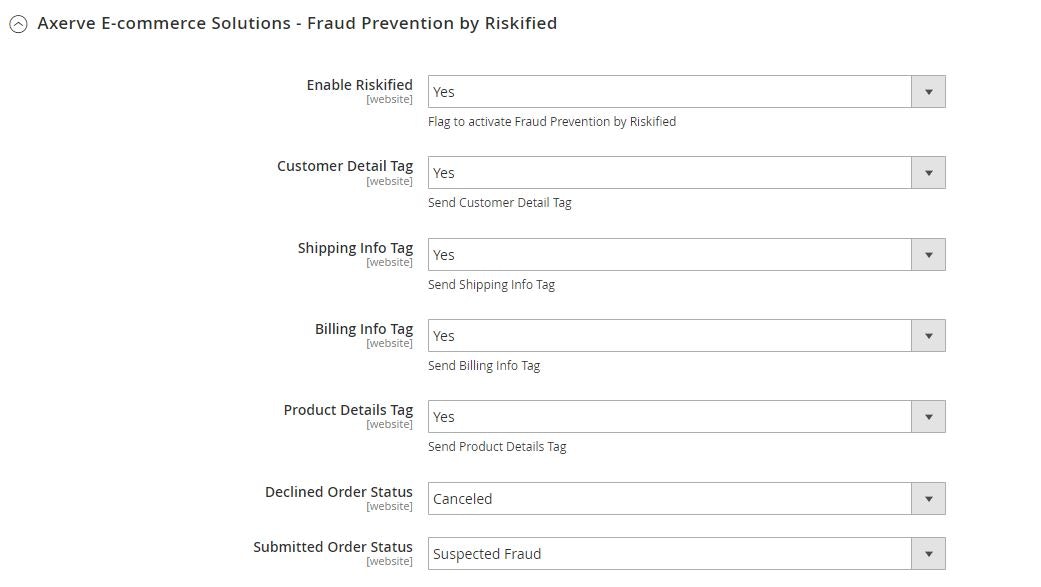Viewport: 1041px width, 587px height.
Task: Open the Product Details Tag dropdown
Action: [686, 417]
